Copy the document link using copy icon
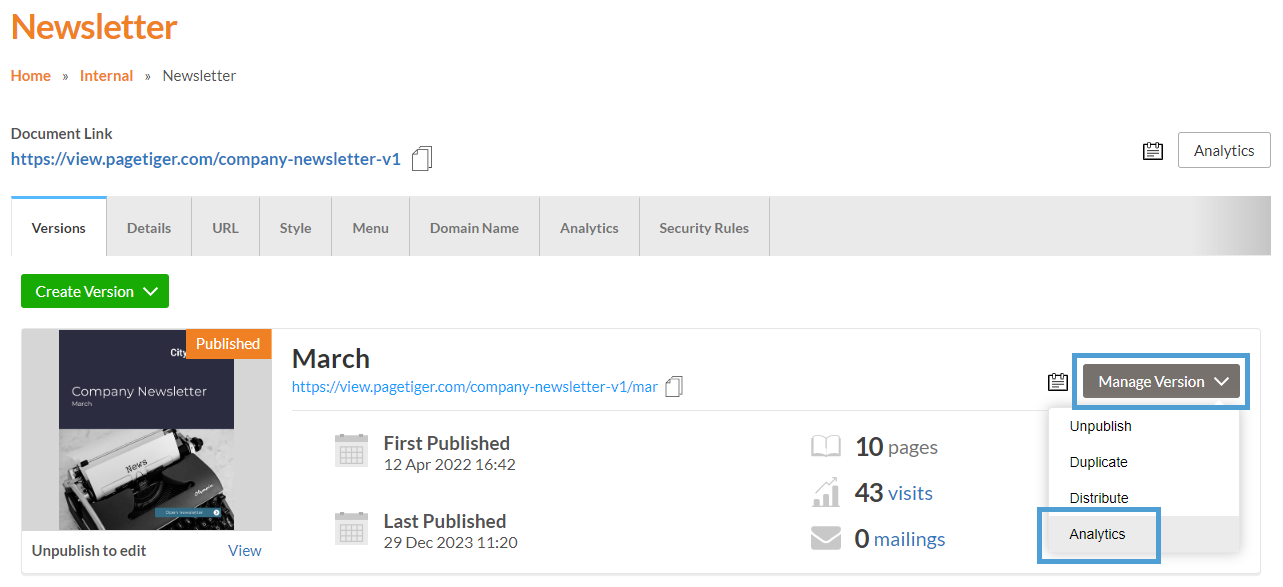Viewport: 1283px width, 587px height. pyautogui.click(x=422, y=159)
